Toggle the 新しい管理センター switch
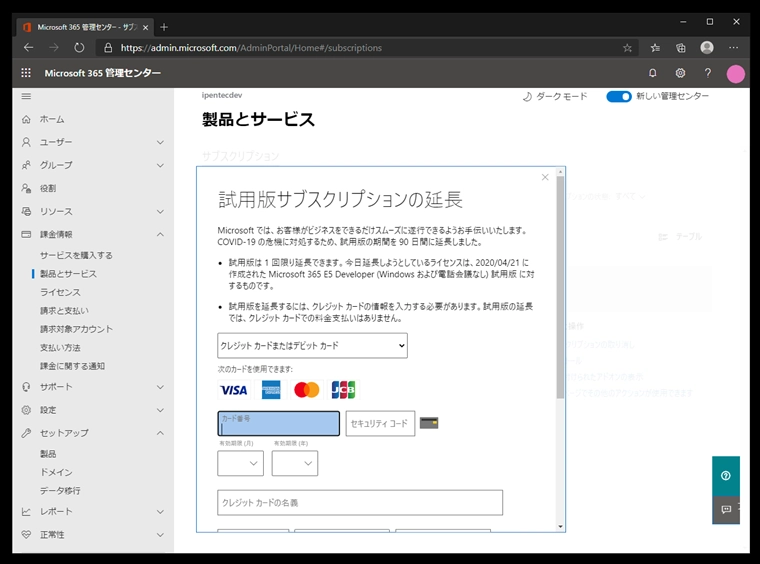The height and width of the screenshot is (564, 760). pyautogui.click(x=618, y=96)
